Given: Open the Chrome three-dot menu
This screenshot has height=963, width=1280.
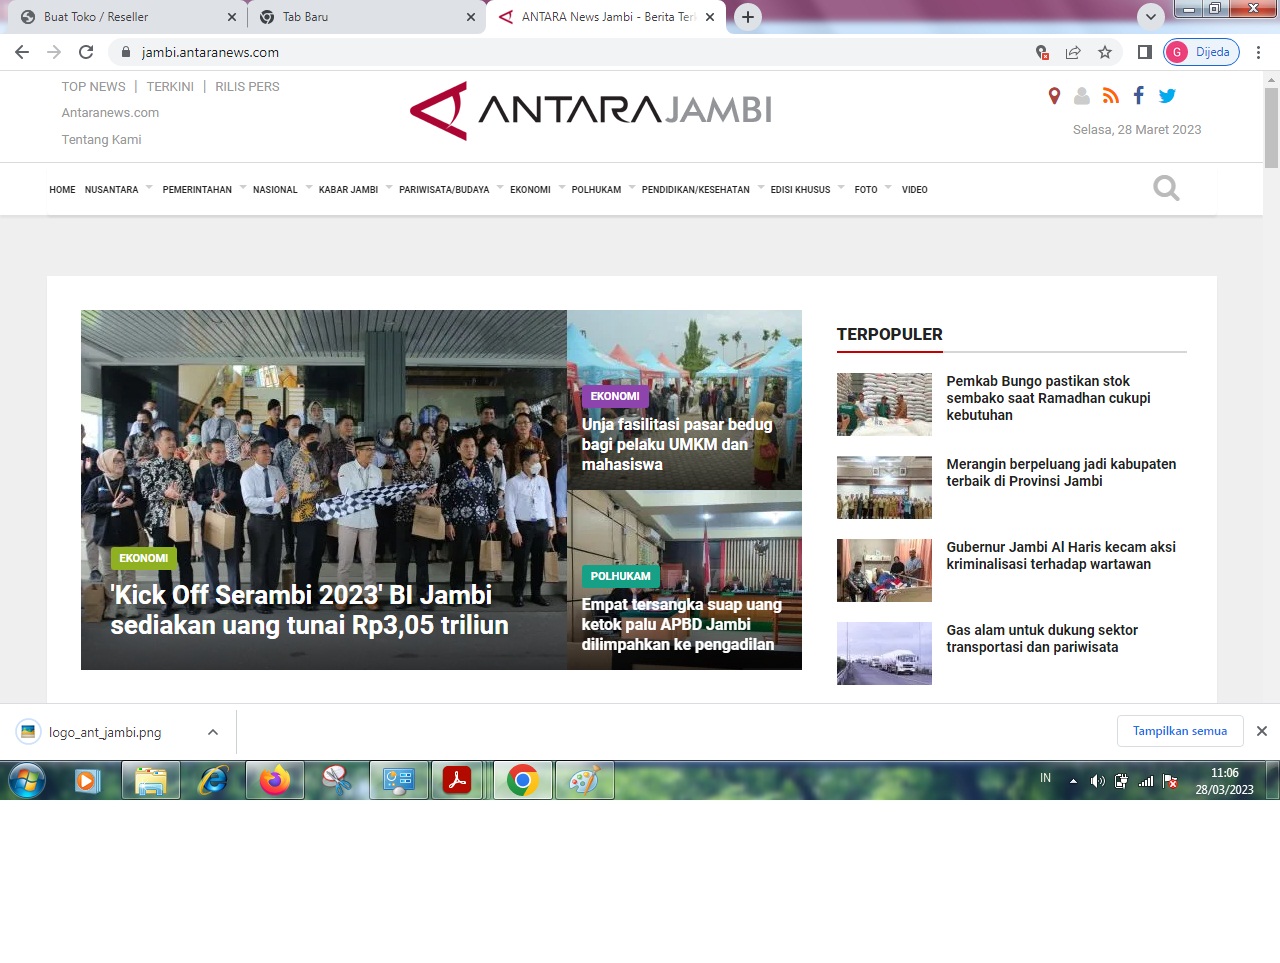Looking at the screenshot, I should [x=1258, y=52].
